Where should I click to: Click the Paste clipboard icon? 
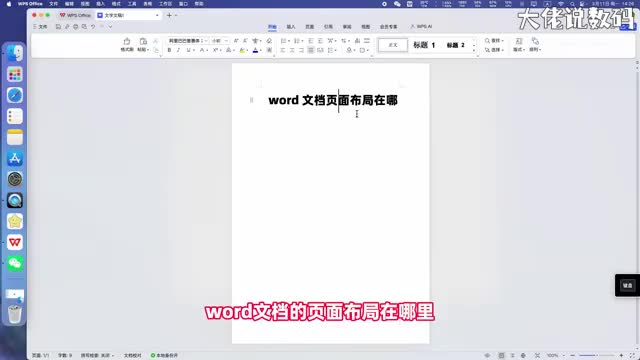coord(143,42)
